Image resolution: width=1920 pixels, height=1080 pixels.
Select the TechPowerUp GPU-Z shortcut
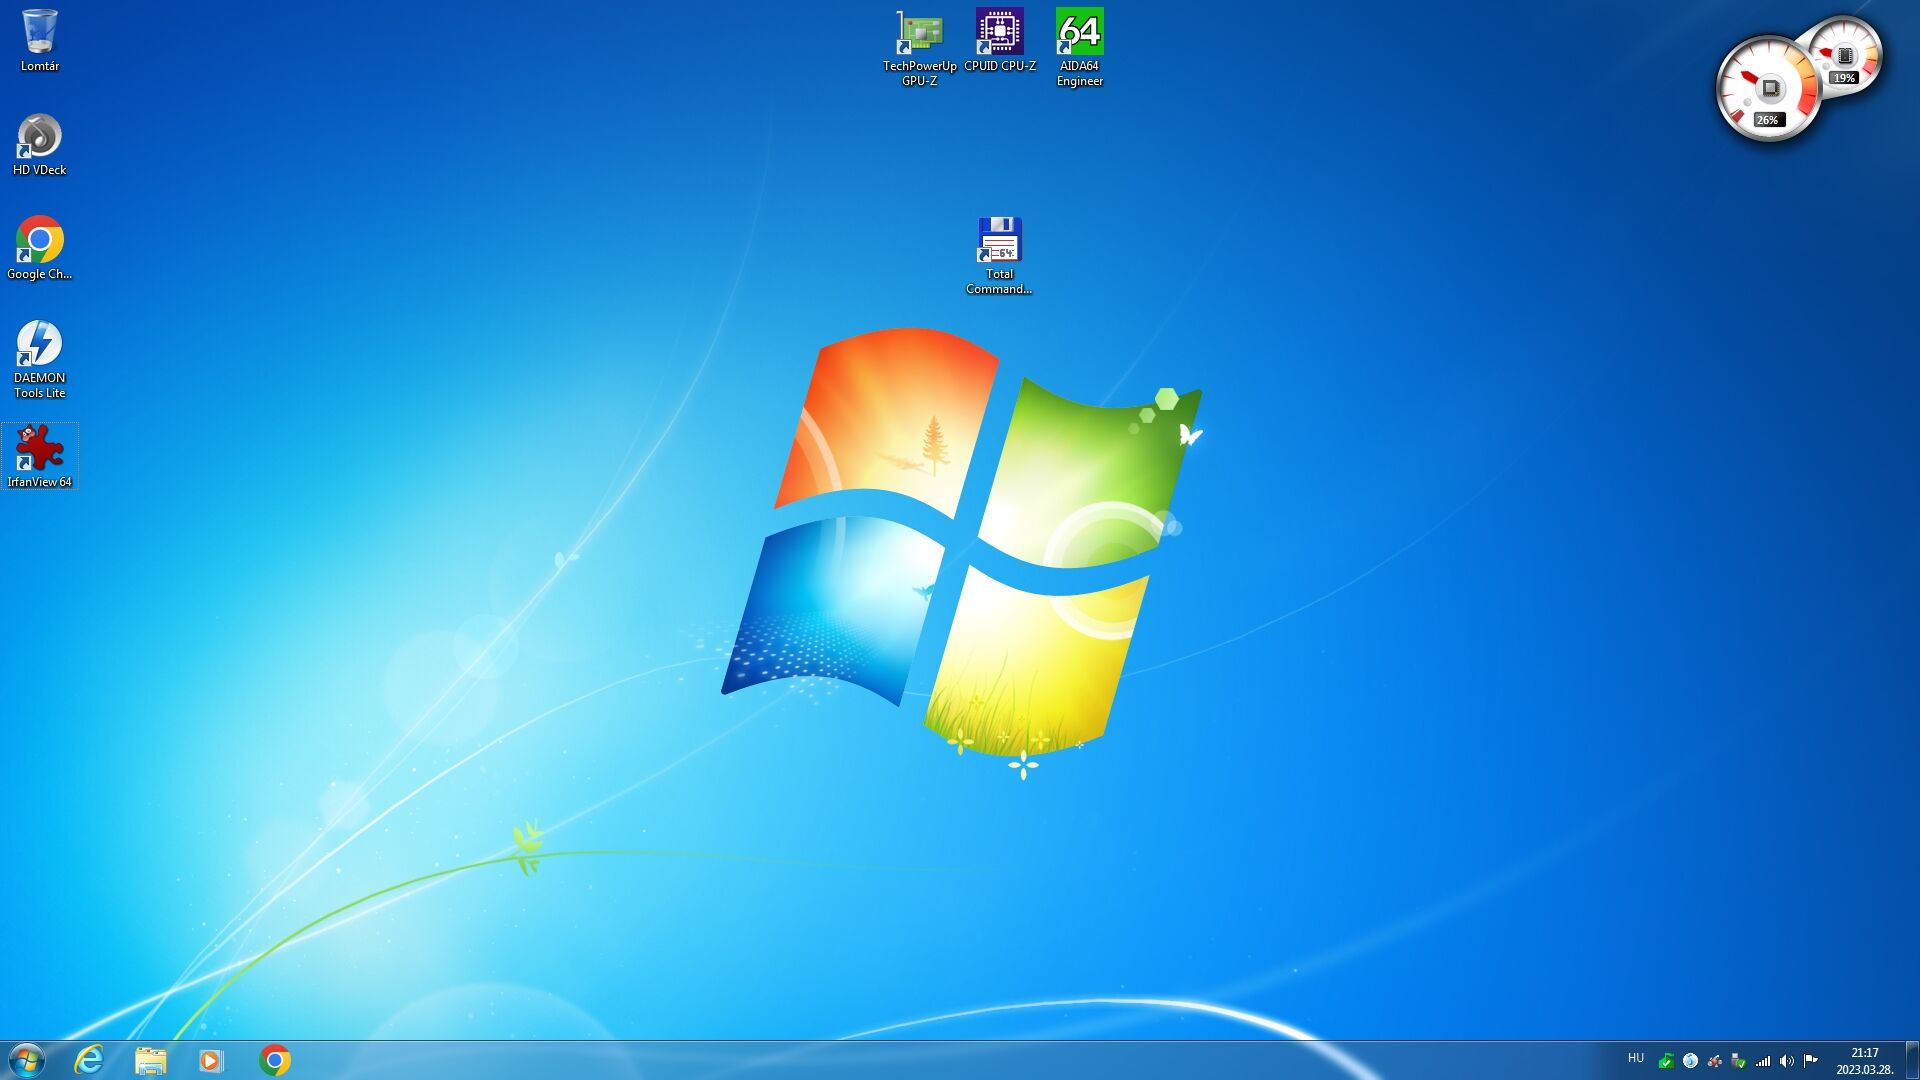pyautogui.click(x=920, y=48)
